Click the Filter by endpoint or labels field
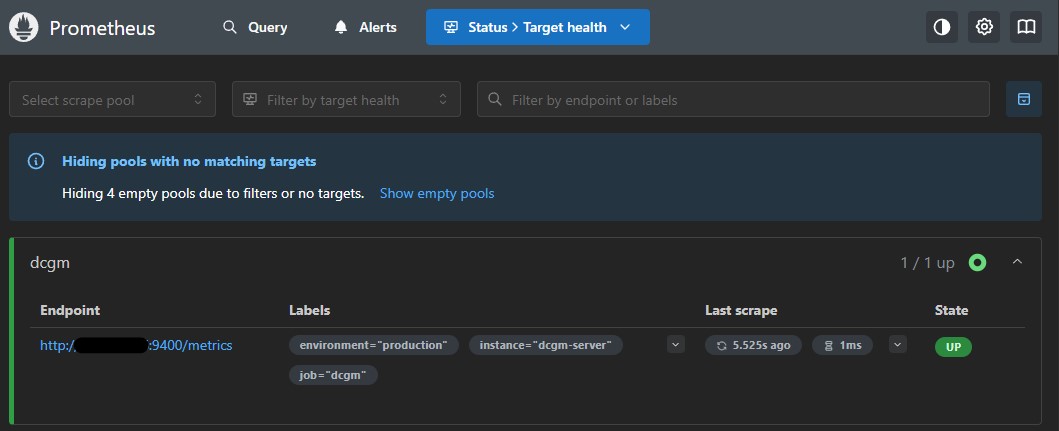 (740, 100)
